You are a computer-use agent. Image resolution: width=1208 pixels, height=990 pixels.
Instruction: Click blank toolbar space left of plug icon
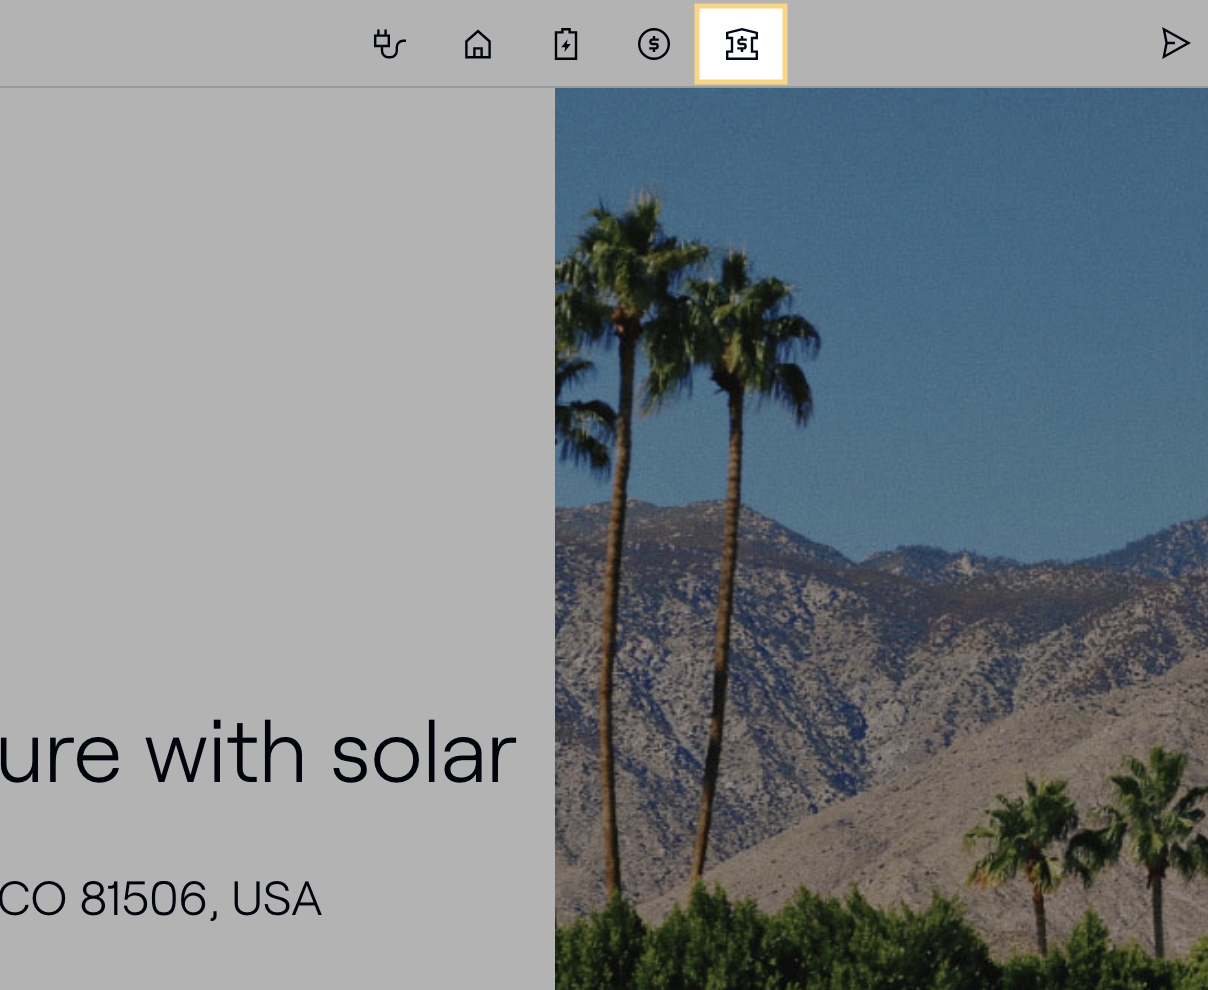click(180, 44)
